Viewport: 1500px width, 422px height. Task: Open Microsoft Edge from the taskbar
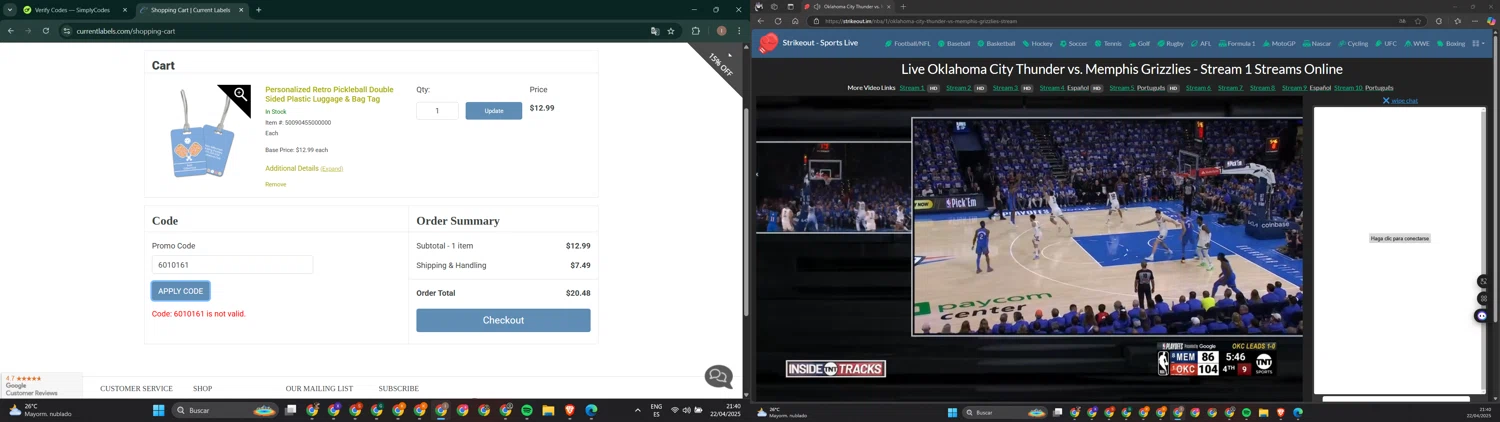591,410
